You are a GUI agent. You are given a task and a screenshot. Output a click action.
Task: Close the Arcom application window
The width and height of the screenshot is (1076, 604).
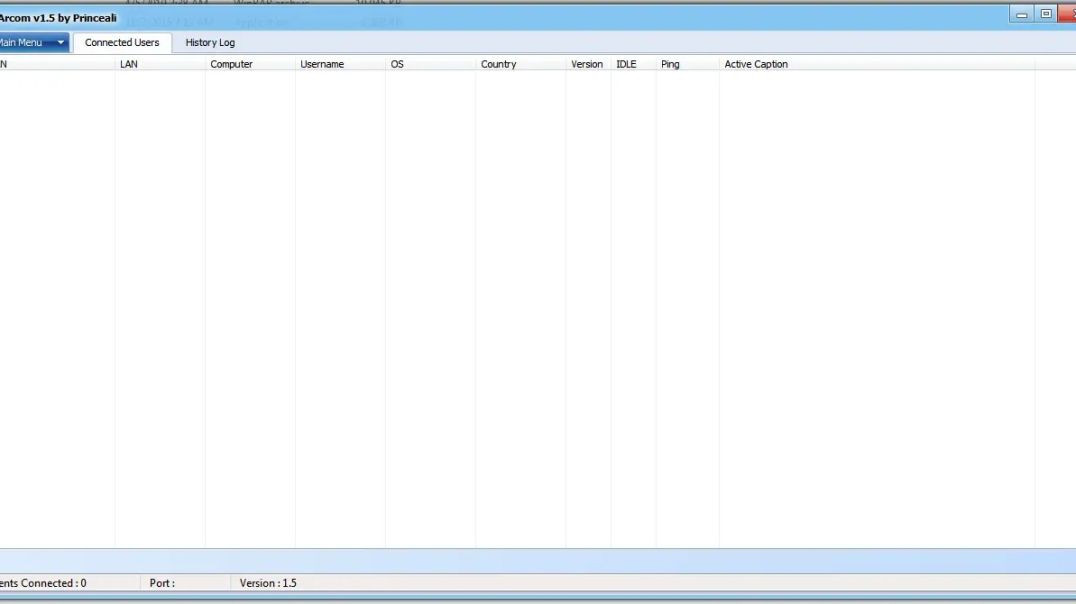pyautogui.click(x=1067, y=15)
